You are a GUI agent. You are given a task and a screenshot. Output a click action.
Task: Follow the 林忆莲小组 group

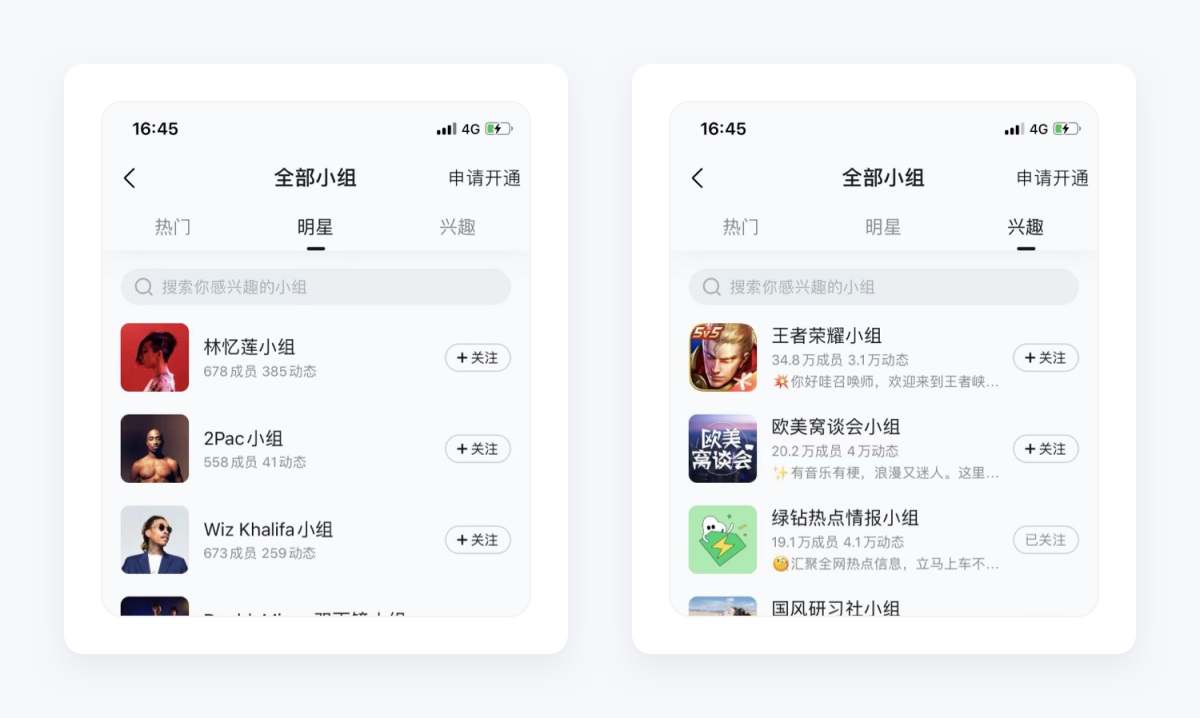pos(478,358)
